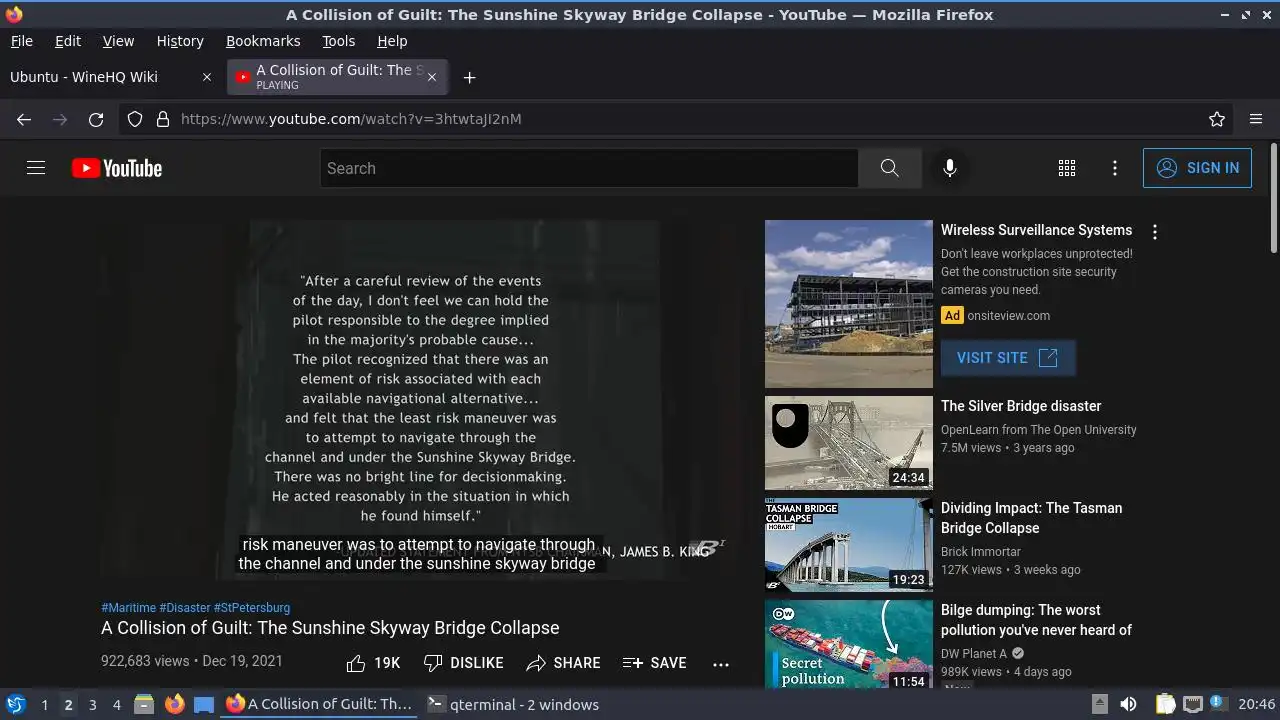Open options menu for the Wireless Surveillance ad
This screenshot has height=720, width=1280.
1155,232
